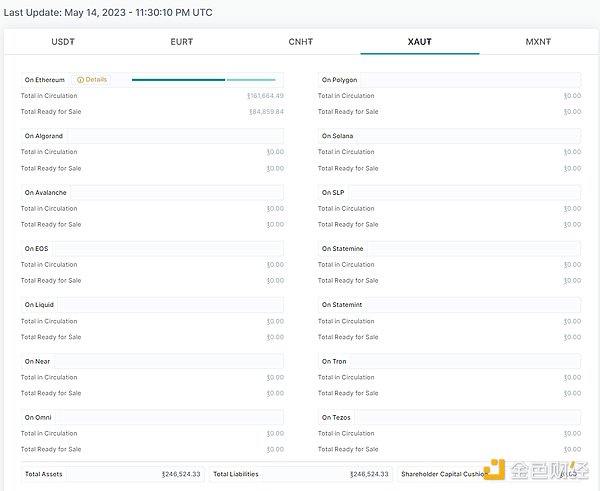
Task: Switch to the MXNT tab
Action: click(538, 42)
